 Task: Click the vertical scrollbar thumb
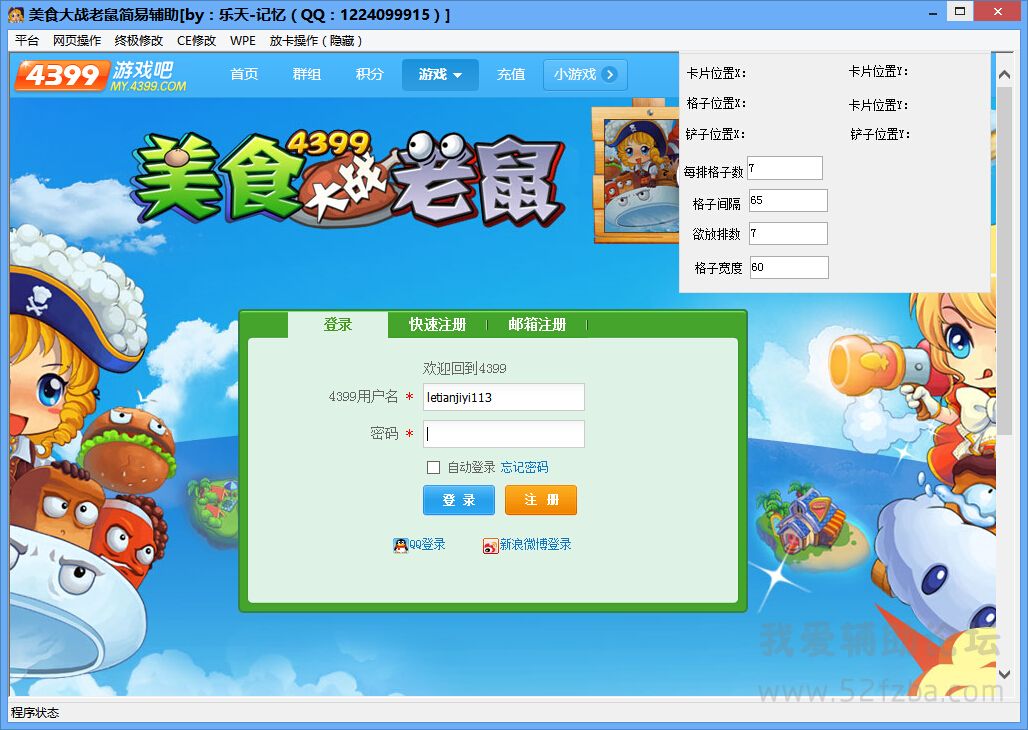click(1004, 260)
